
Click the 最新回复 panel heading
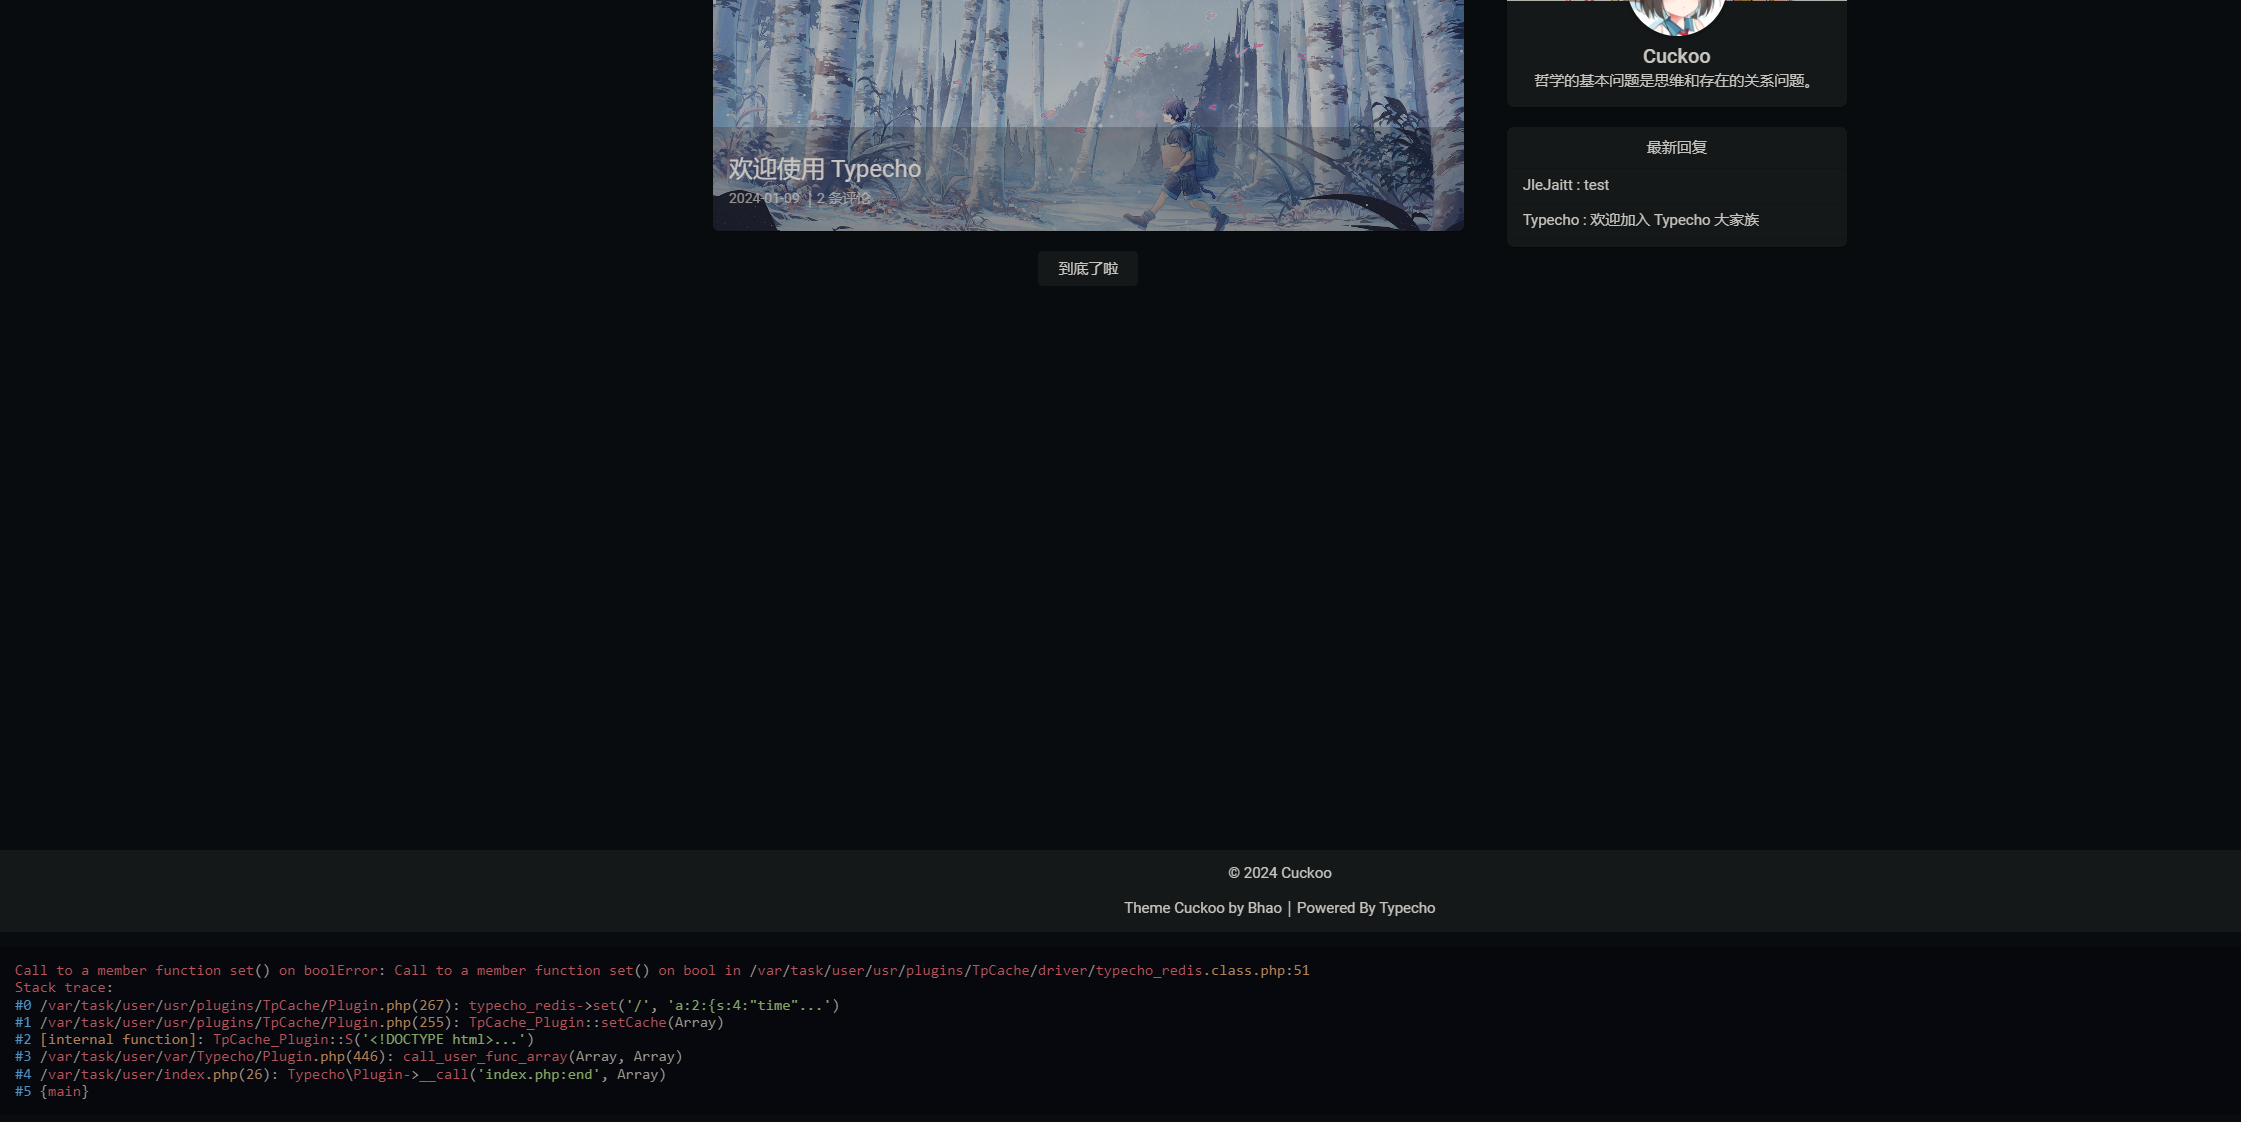click(x=1676, y=147)
